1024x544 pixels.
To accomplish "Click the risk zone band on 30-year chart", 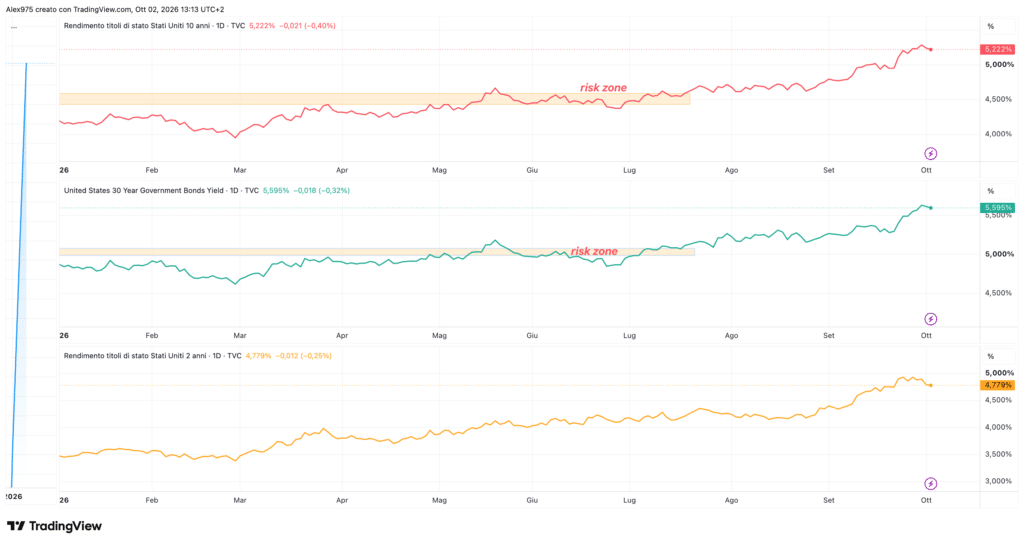I will coord(377,251).
